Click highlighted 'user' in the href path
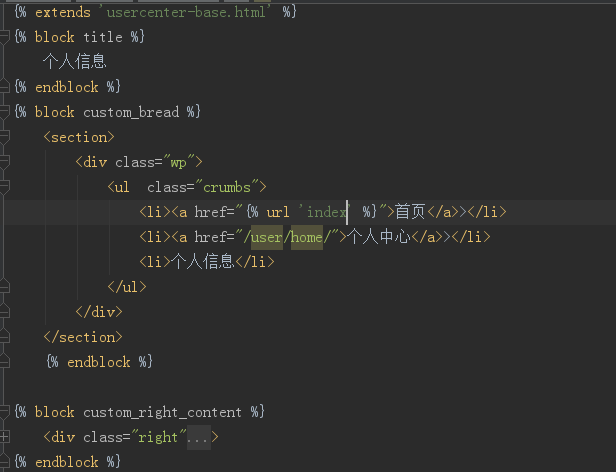This screenshot has width=616, height=472. point(267,237)
